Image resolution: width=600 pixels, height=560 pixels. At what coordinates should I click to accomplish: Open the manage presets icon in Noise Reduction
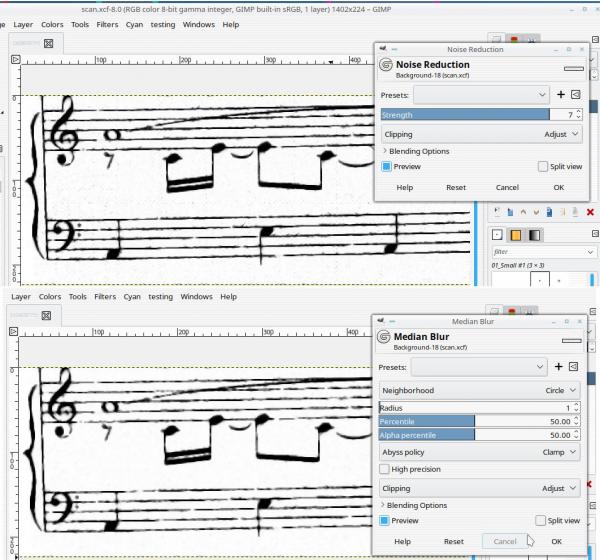pos(576,95)
